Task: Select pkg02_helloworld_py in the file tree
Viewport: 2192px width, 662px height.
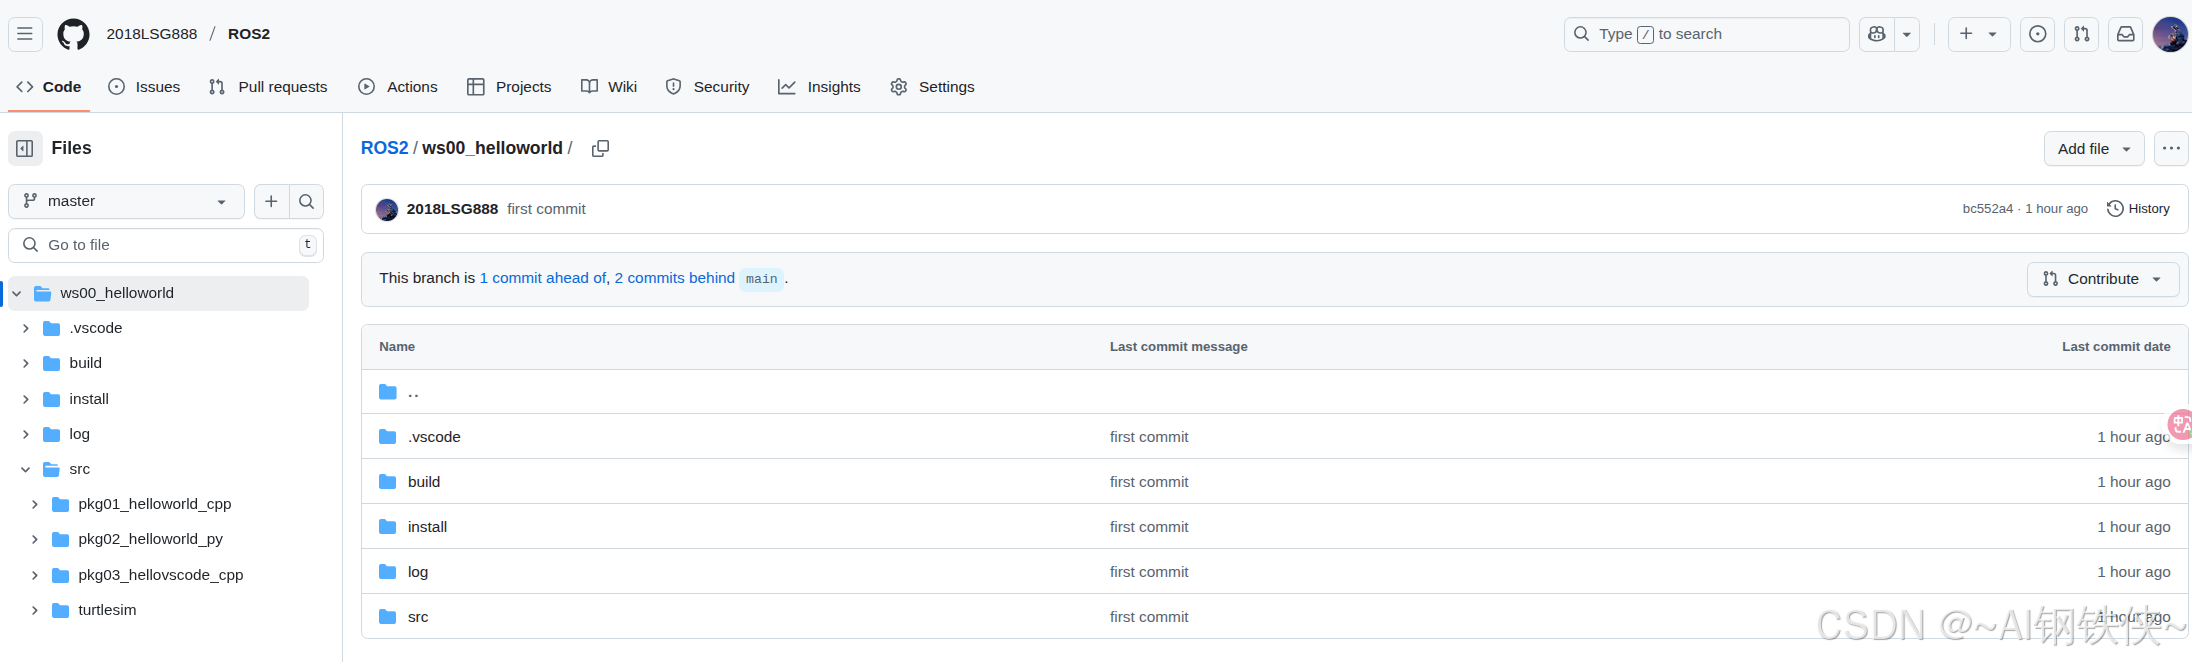Action: pyautogui.click(x=151, y=539)
